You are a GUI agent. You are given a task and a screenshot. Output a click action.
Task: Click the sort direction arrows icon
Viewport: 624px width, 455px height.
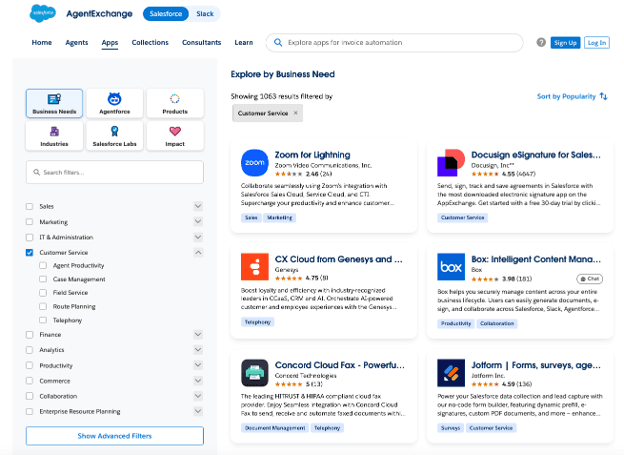604,96
